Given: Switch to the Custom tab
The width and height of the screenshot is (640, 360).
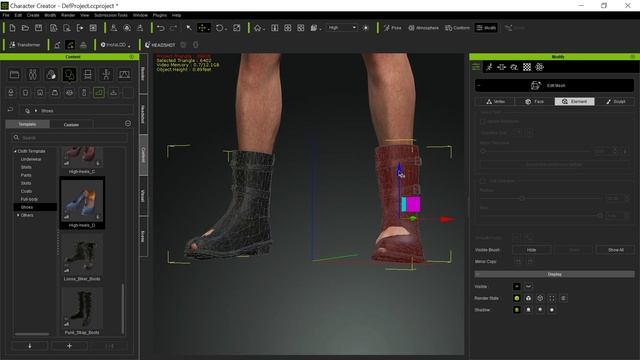Looking at the screenshot, I should pos(71,124).
